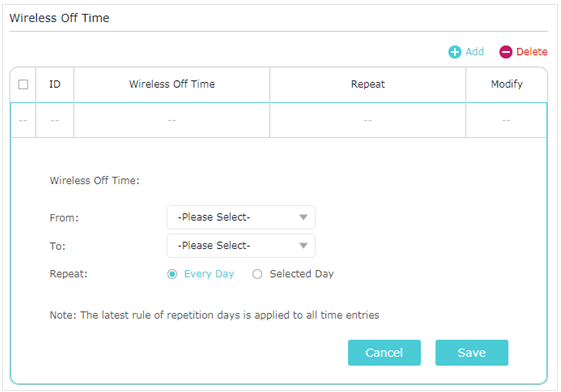Click the Save button
This screenshot has width=561, height=392.
tap(472, 353)
